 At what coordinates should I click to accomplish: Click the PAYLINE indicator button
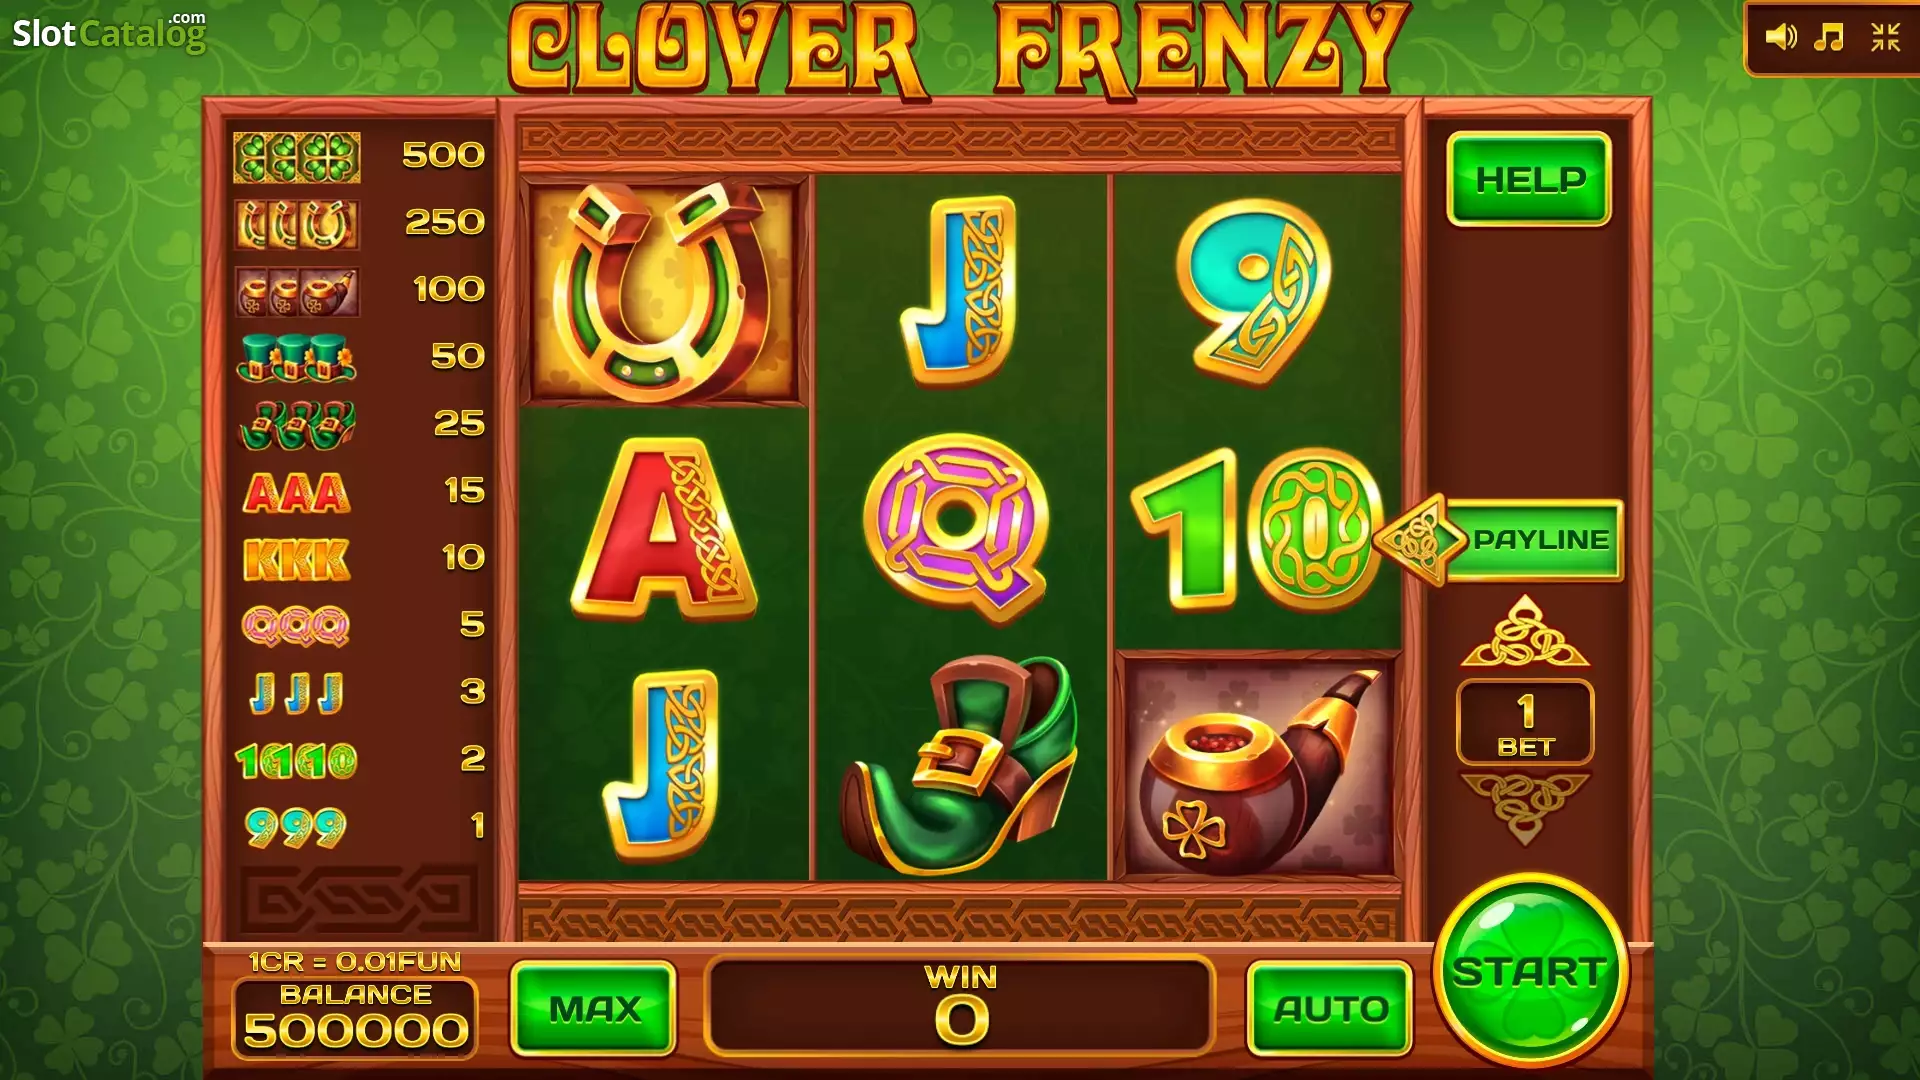pos(1500,540)
